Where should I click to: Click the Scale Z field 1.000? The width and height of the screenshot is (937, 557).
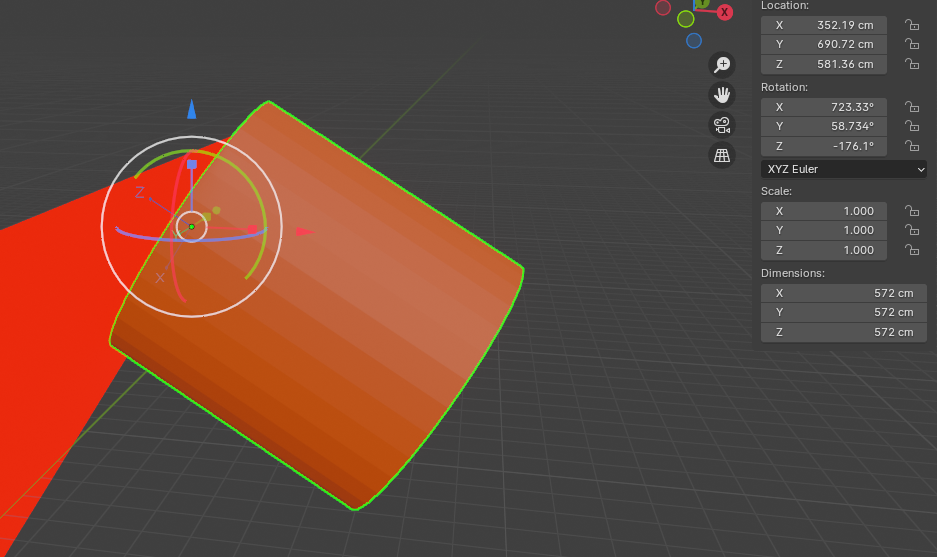click(x=823, y=250)
